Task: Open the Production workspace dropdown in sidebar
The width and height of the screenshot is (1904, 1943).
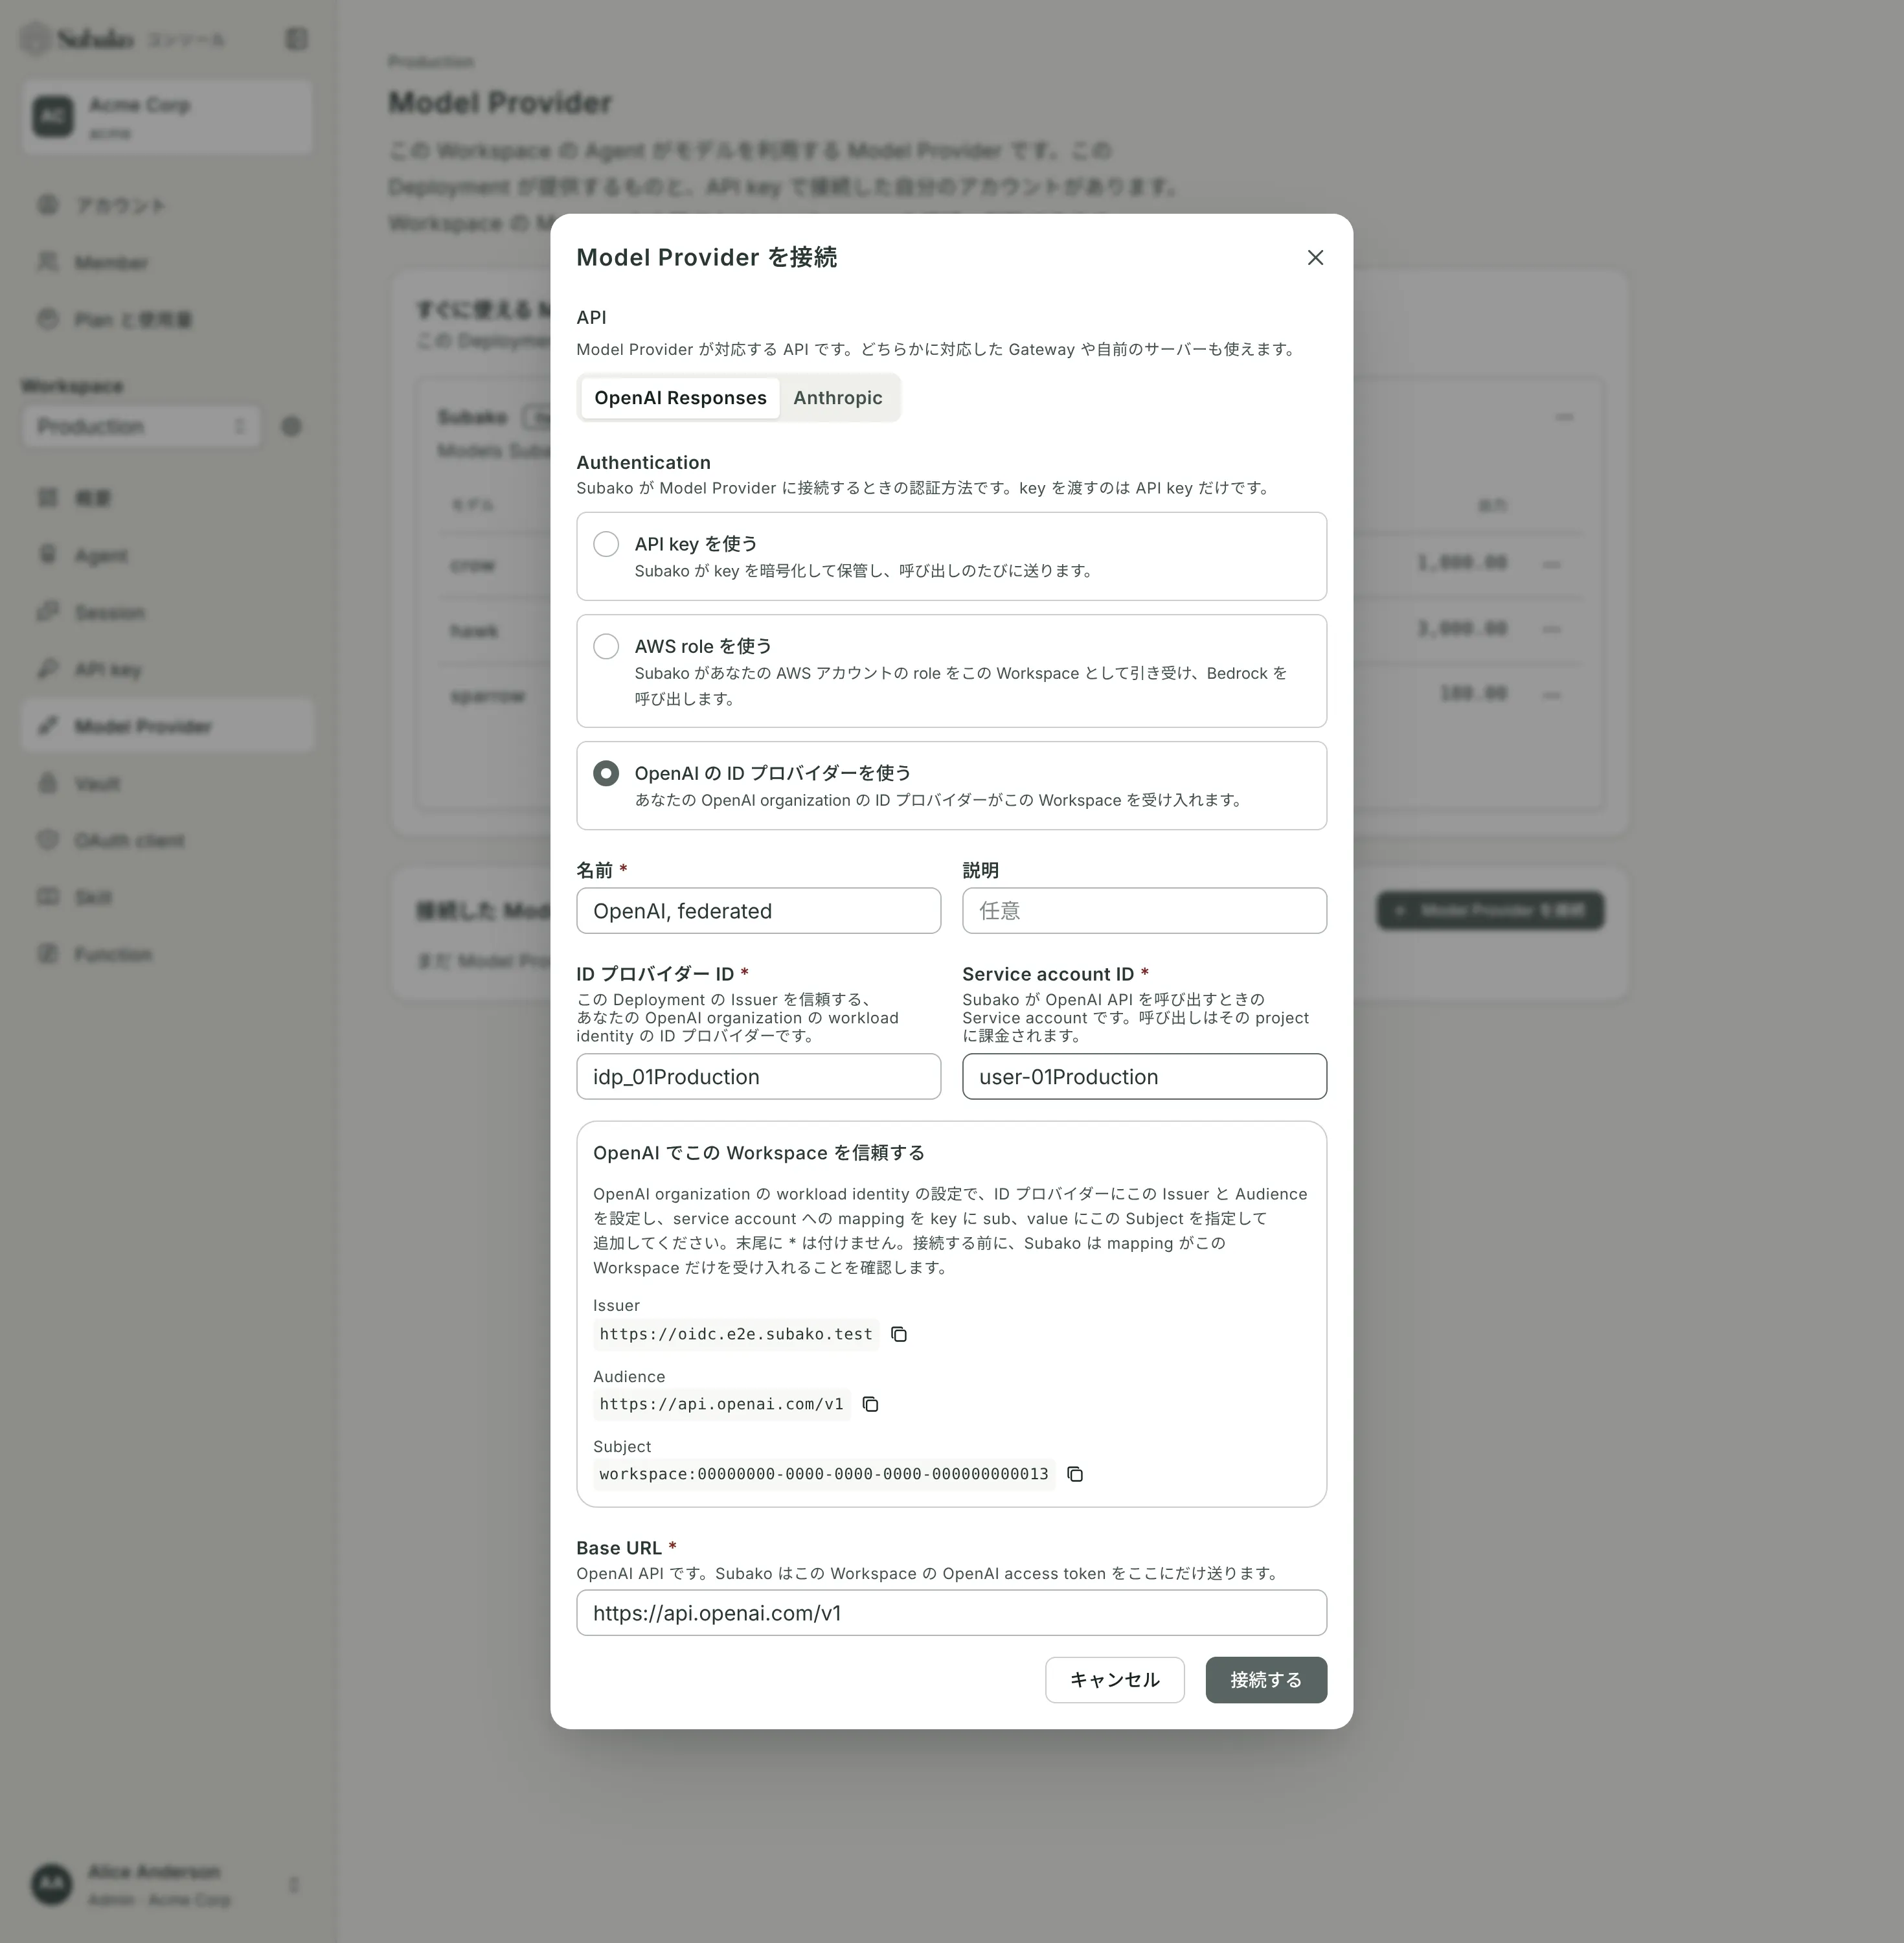Action: point(141,427)
